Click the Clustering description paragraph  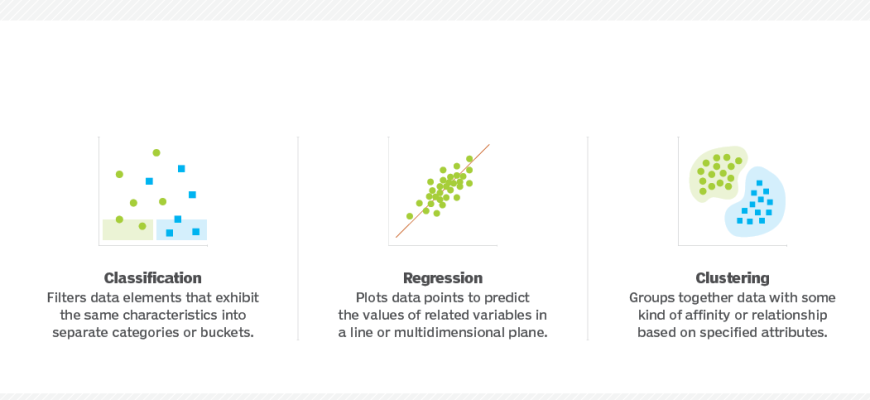click(x=732, y=314)
